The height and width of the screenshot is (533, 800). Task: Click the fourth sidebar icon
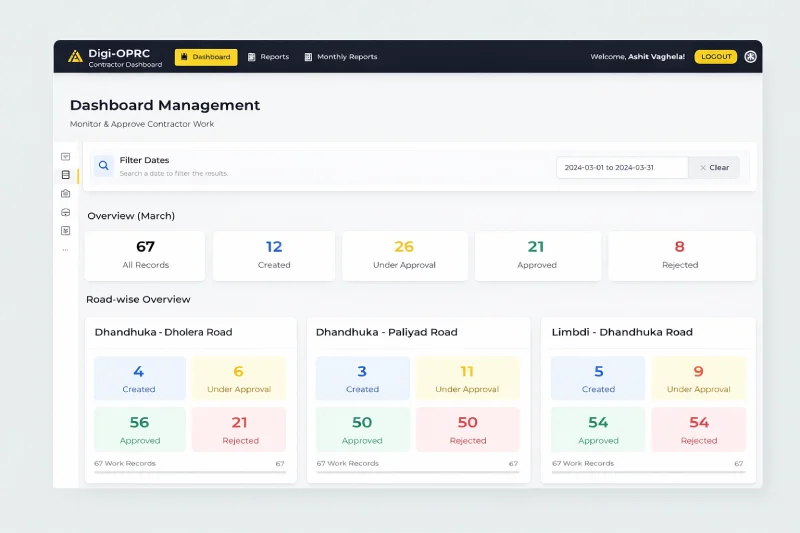pyautogui.click(x=65, y=212)
